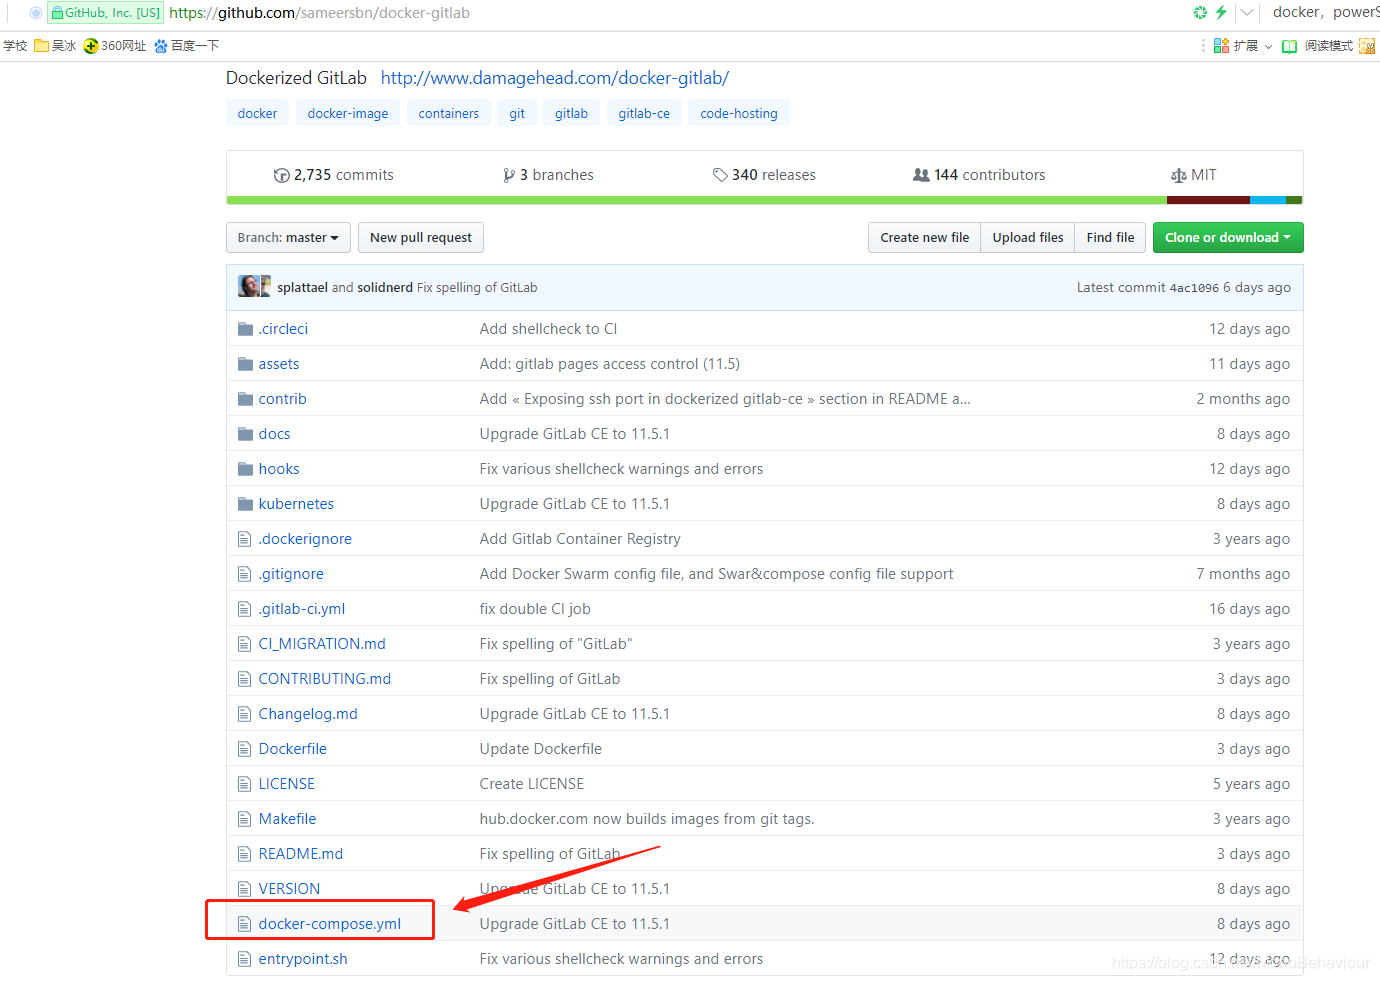Open the damagehead.com docker-gitlab link
Image resolution: width=1380 pixels, height=981 pixels.
pyautogui.click(x=555, y=78)
